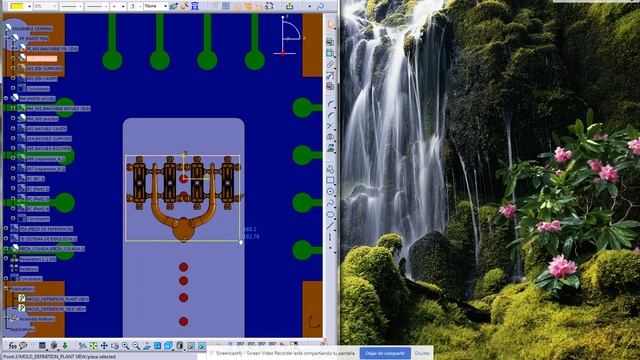Click the Ocultar link in sharing bar

[x=422, y=353]
